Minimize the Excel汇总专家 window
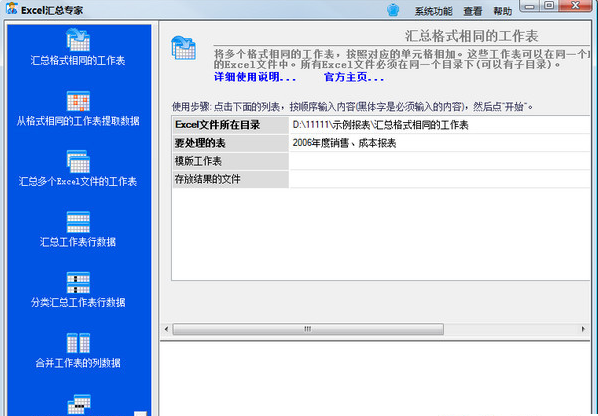Viewport: 598px width, 416px height. coord(530,6)
